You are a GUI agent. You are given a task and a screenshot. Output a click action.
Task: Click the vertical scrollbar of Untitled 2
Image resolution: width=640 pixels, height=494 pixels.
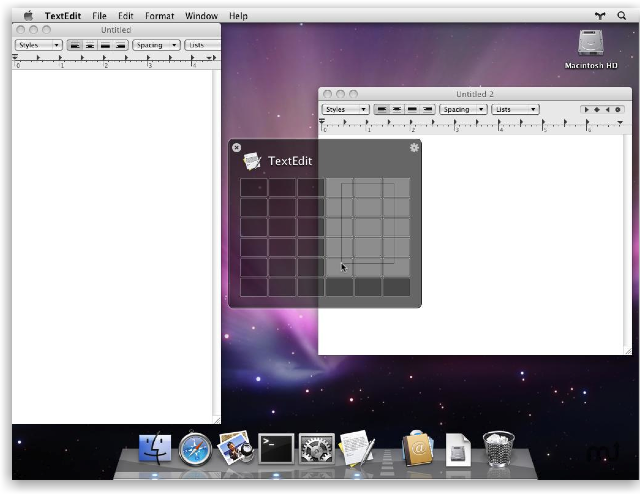(627, 241)
